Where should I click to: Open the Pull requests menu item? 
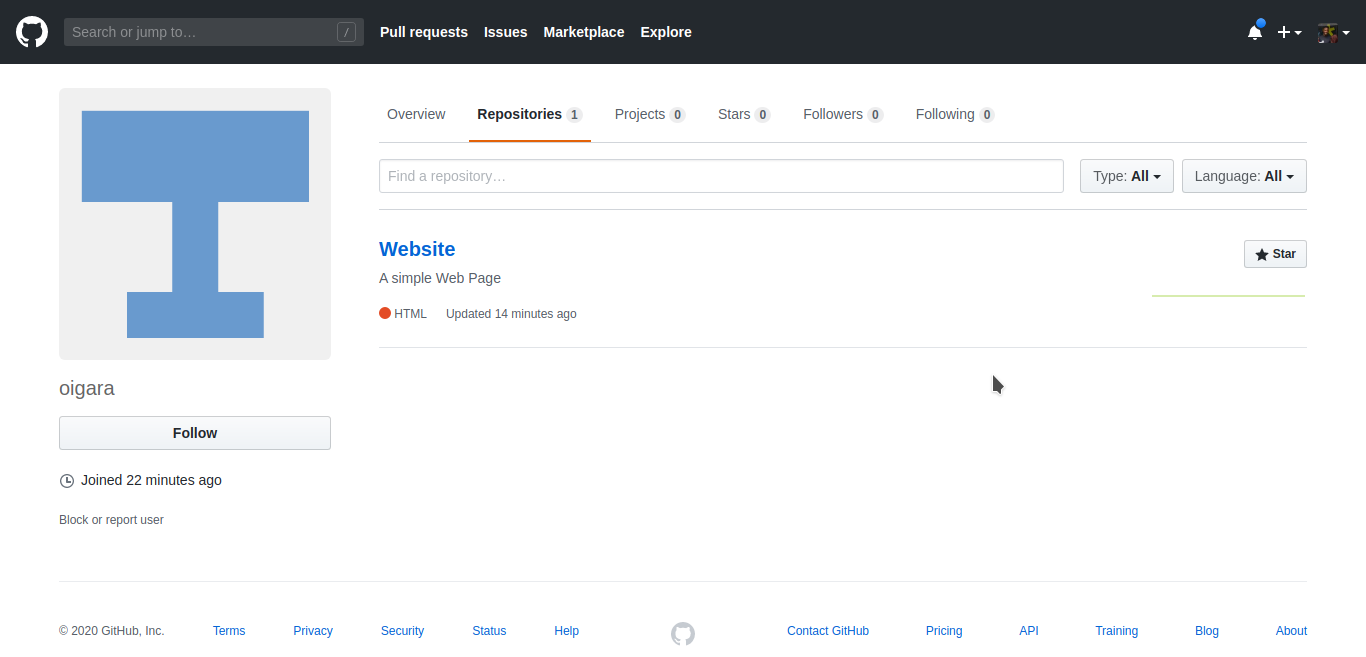coord(423,32)
